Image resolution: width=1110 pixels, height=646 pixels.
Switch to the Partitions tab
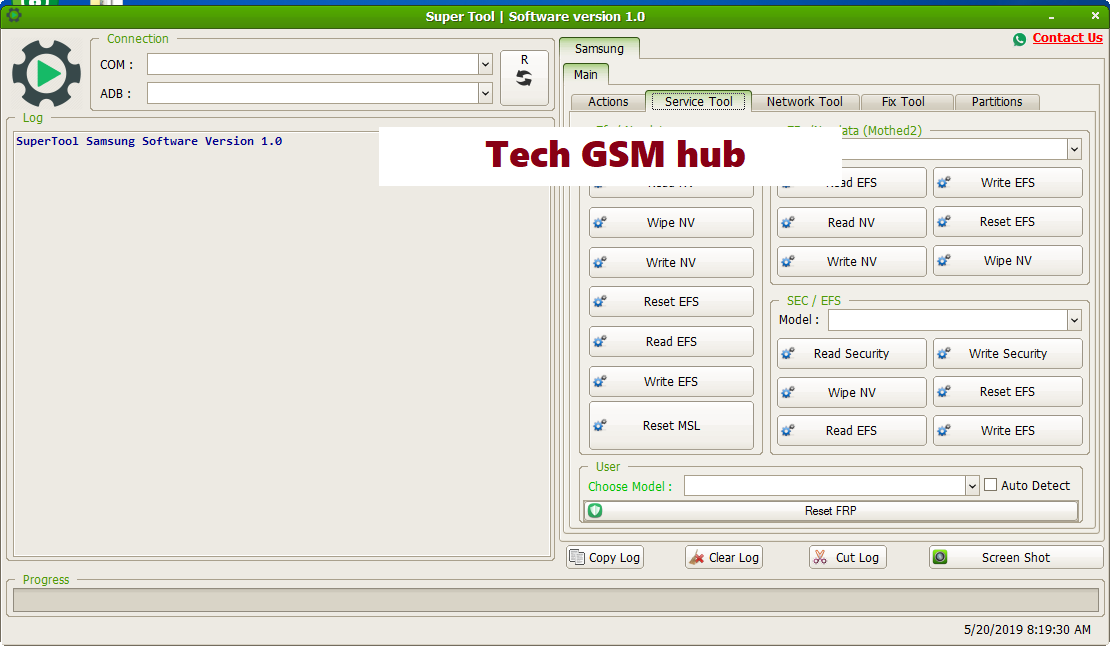997,102
